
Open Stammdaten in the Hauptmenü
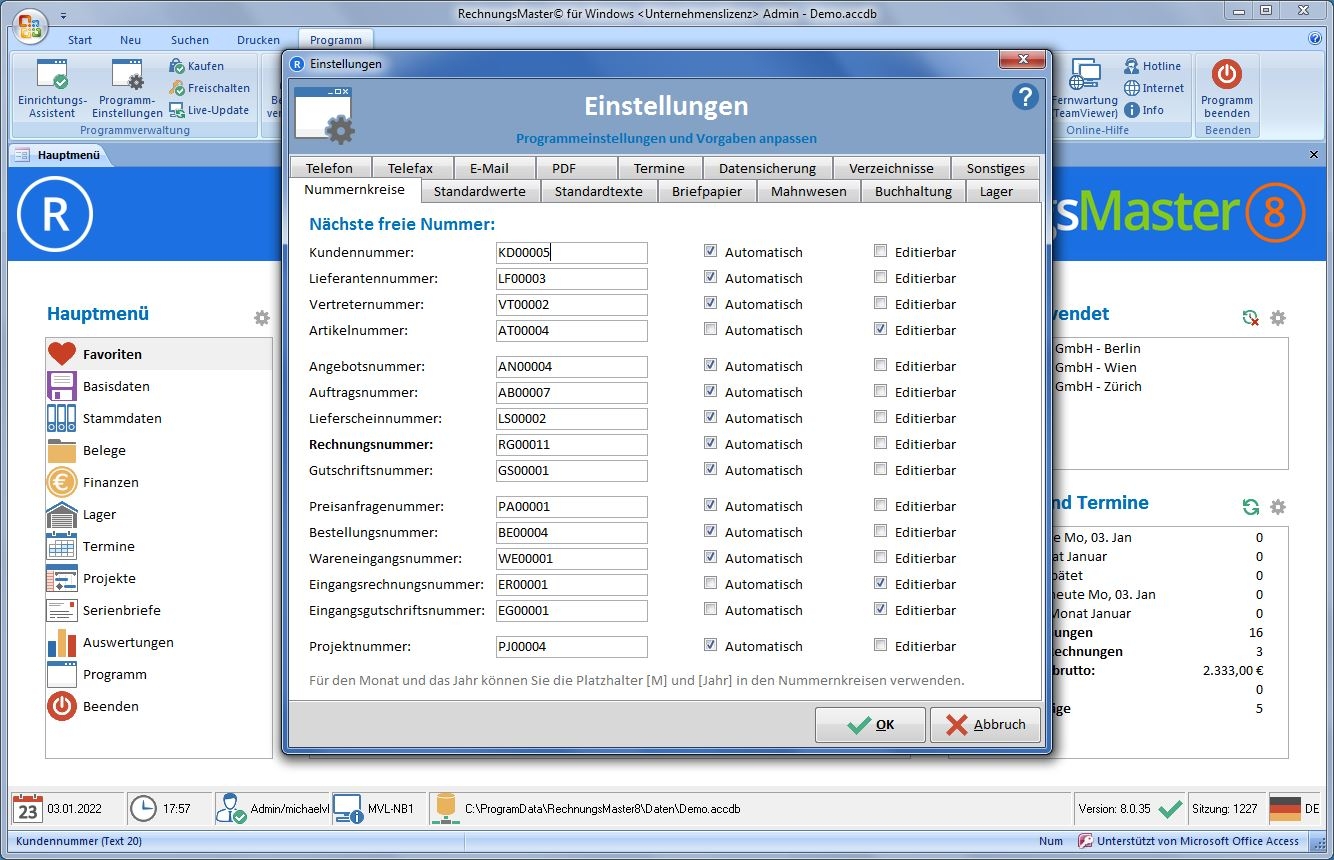[x=159, y=418]
